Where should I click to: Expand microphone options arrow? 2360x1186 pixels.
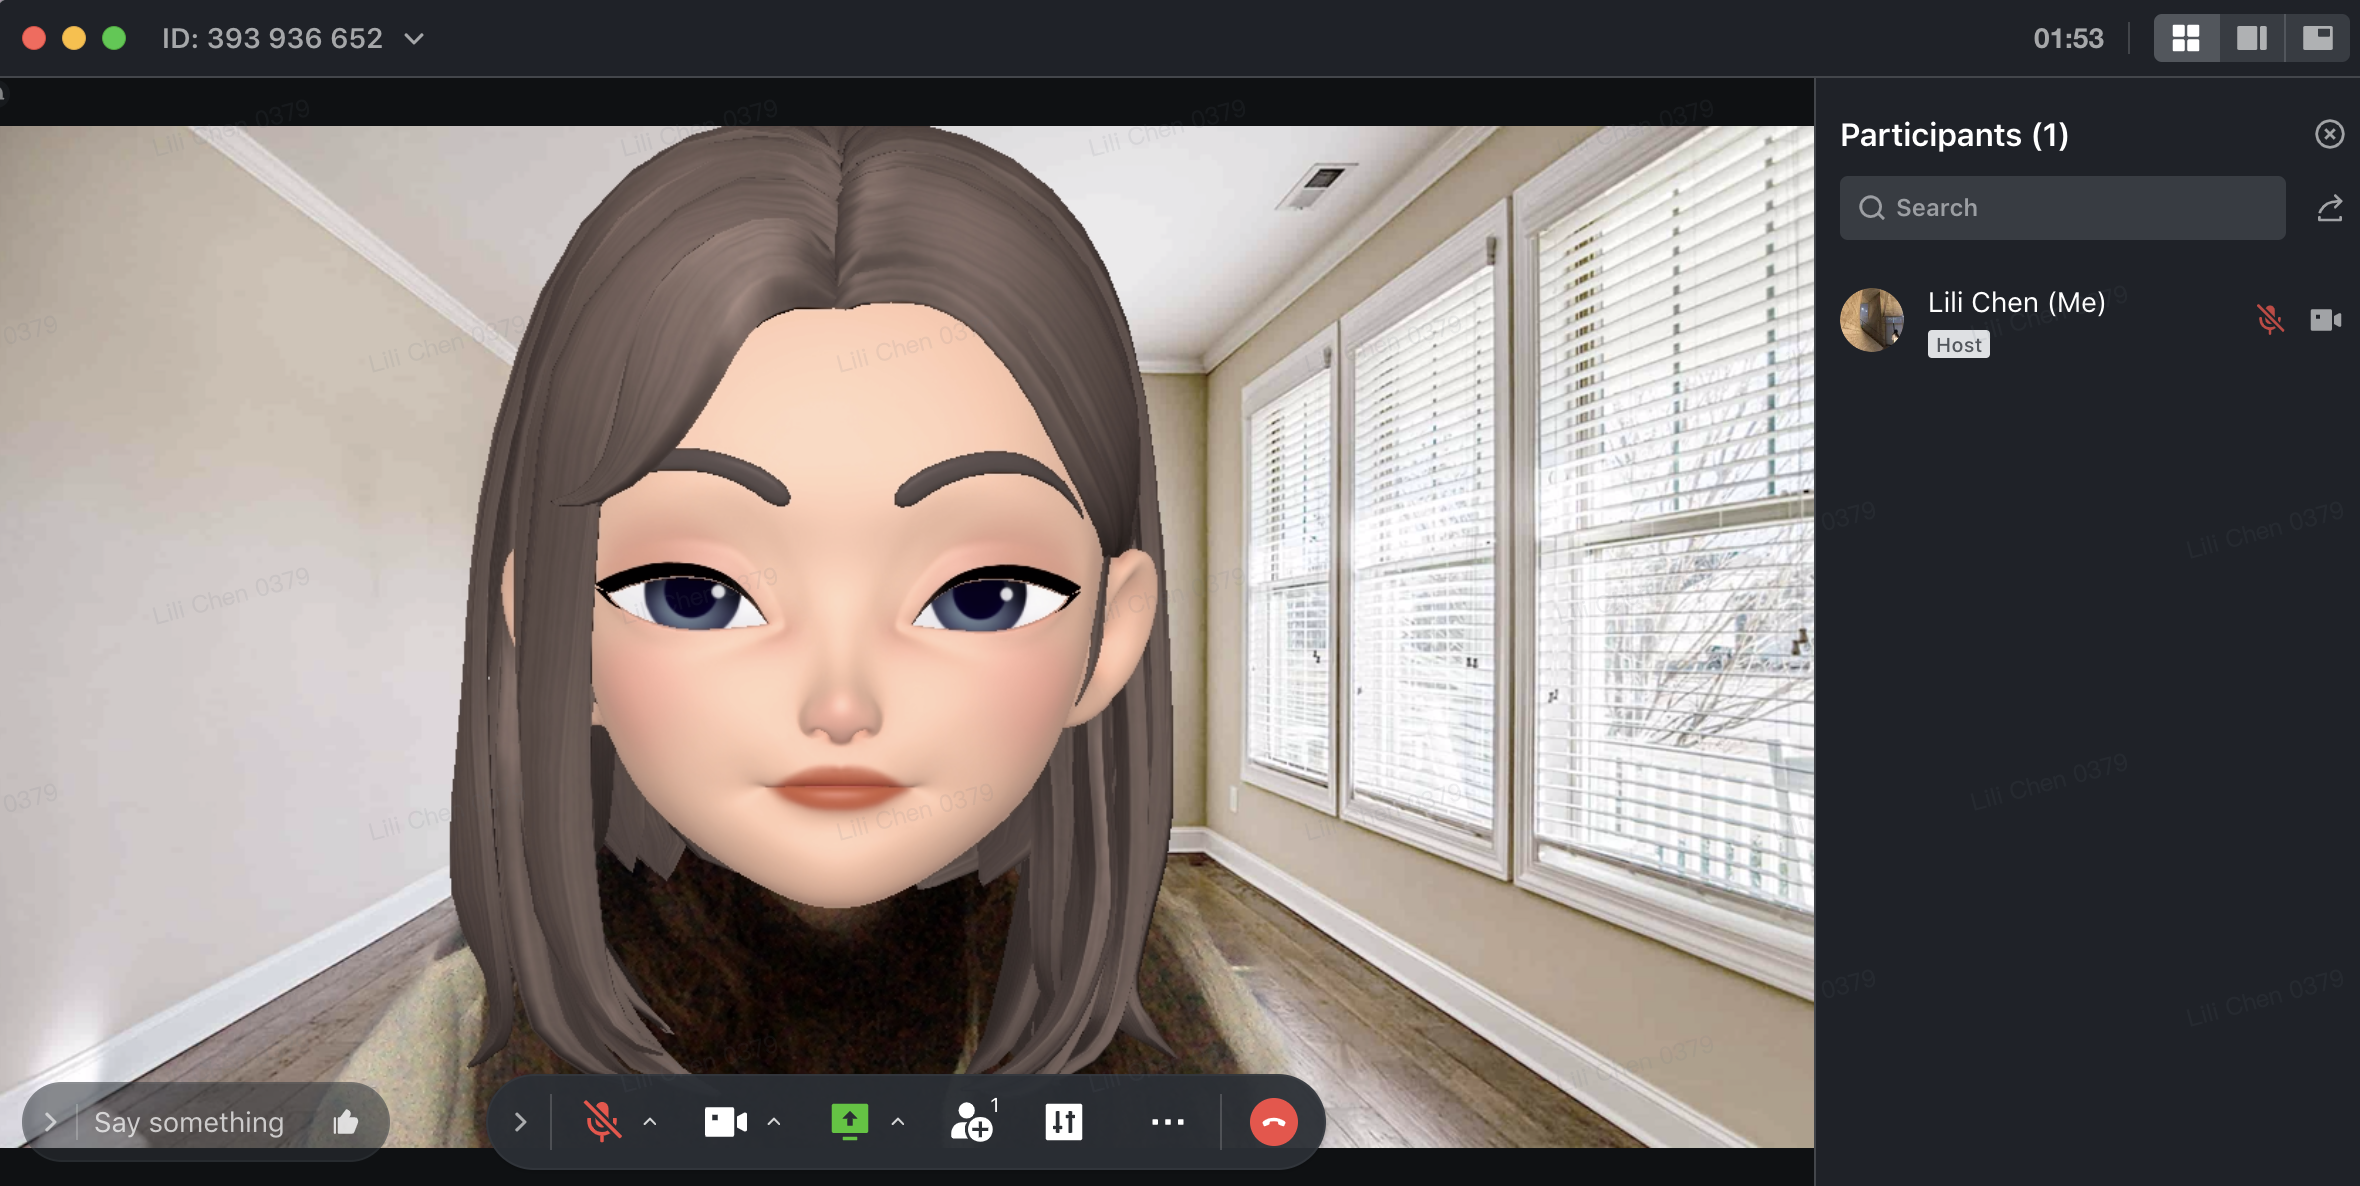(650, 1121)
